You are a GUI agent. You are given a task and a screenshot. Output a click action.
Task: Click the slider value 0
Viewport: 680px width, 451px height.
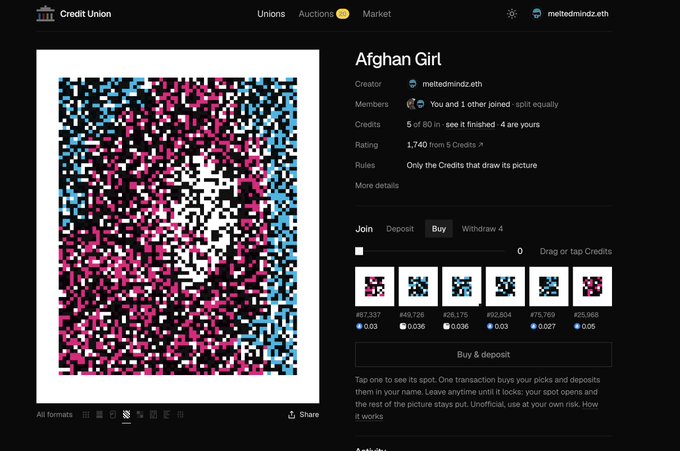click(x=520, y=251)
